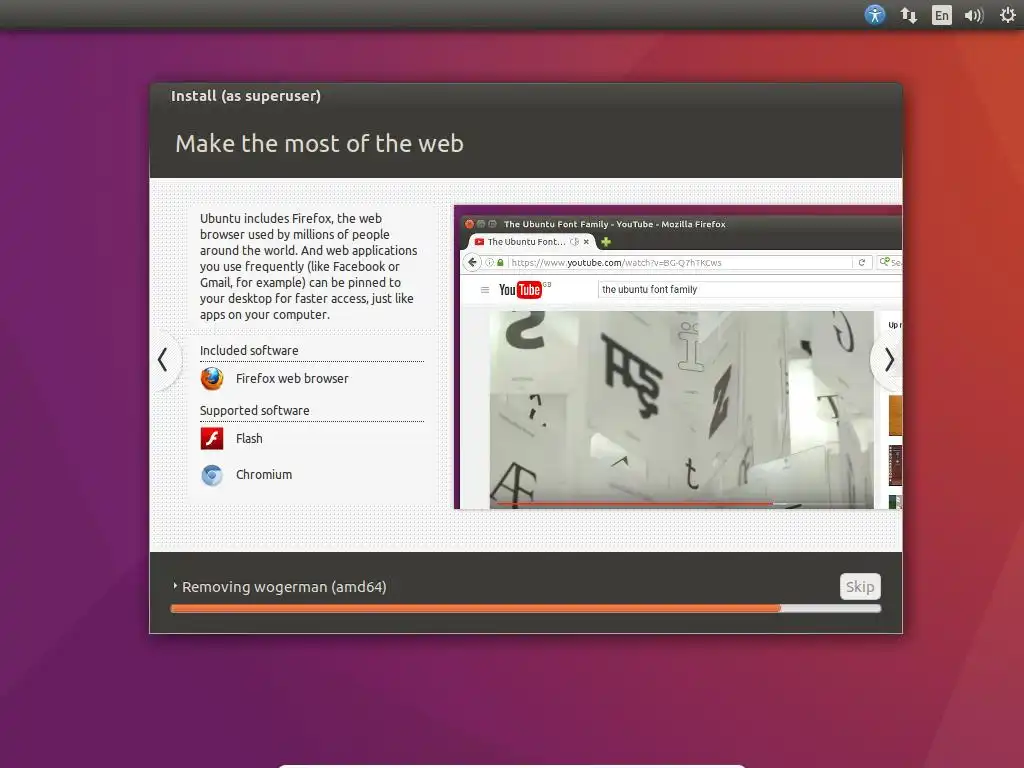This screenshot has width=1024, height=768.
Task: Open the system power gear menu
Action: [x=1008, y=14]
